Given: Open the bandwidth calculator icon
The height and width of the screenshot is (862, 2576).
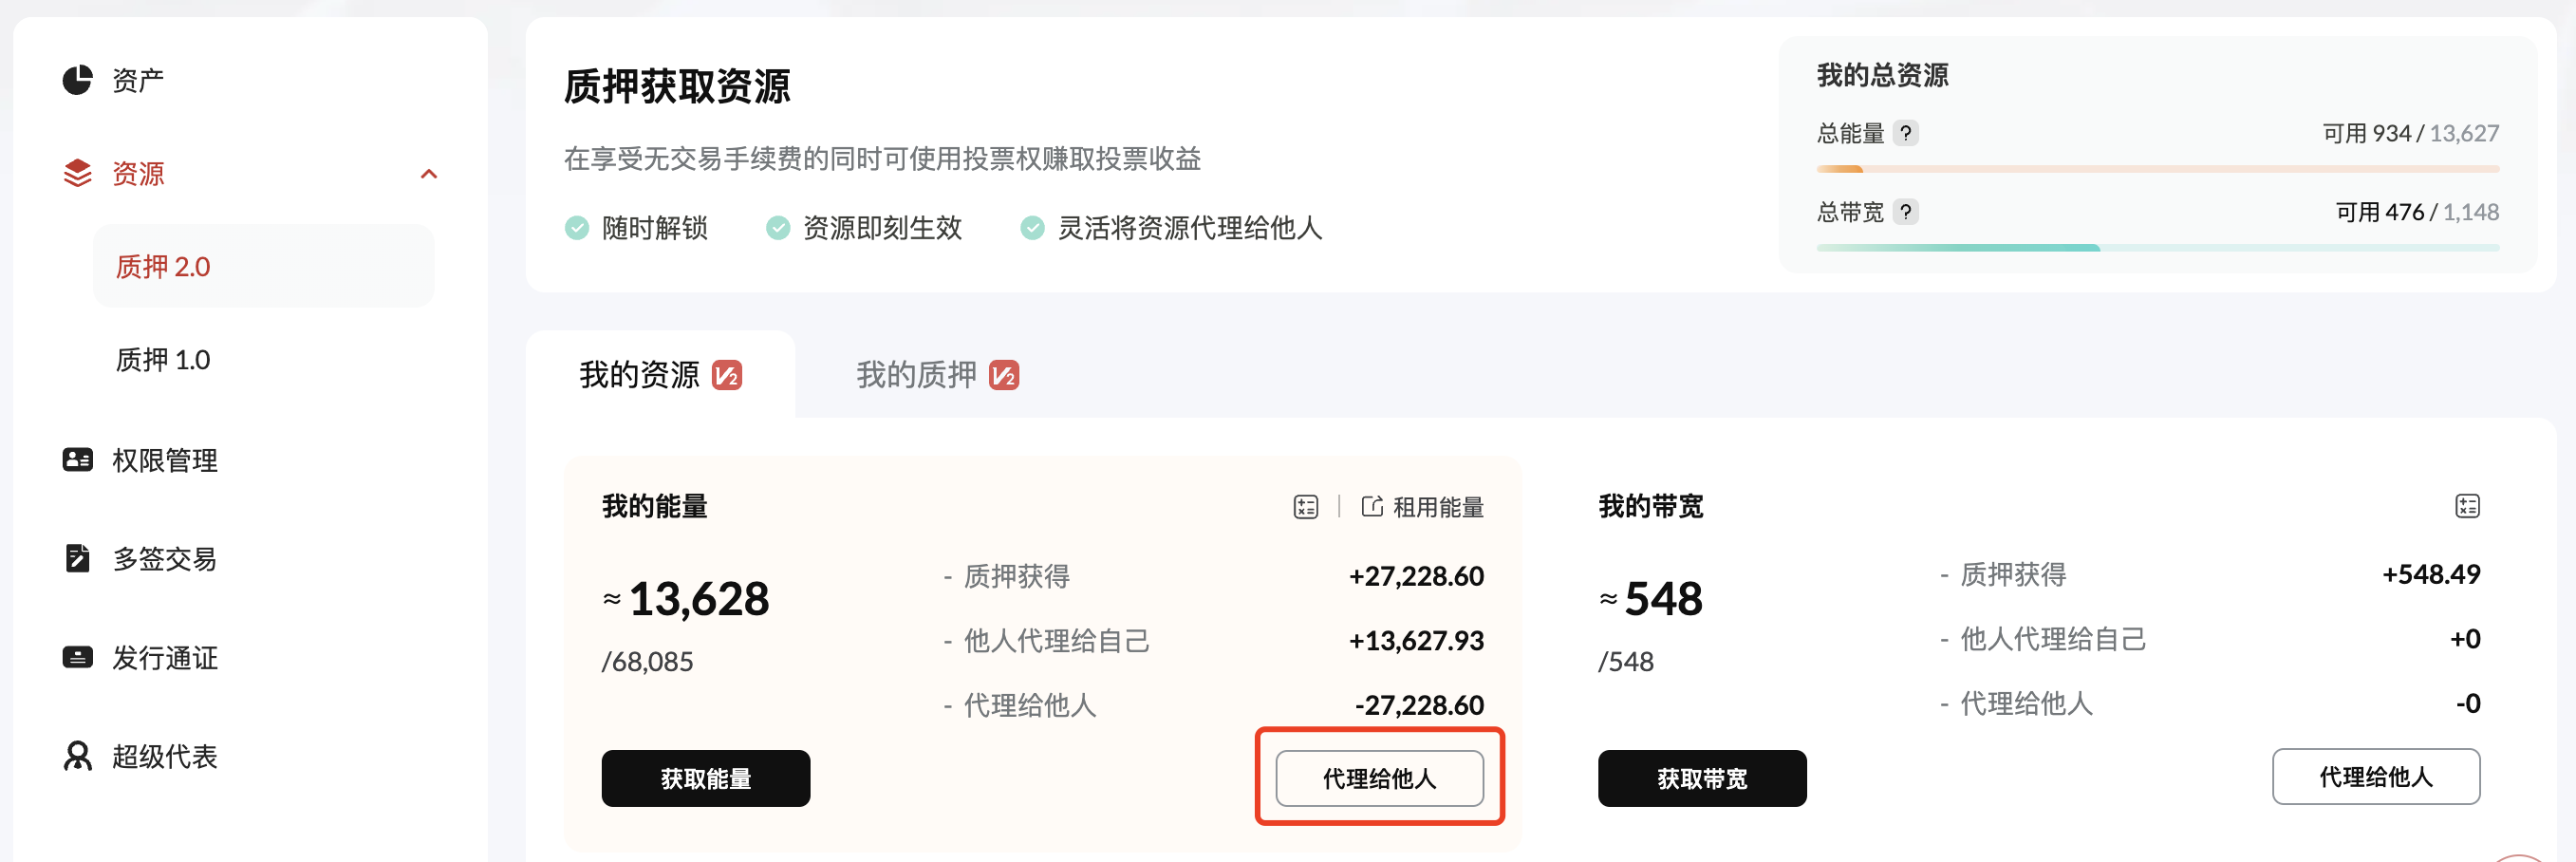Looking at the screenshot, I should pos(2466,506).
